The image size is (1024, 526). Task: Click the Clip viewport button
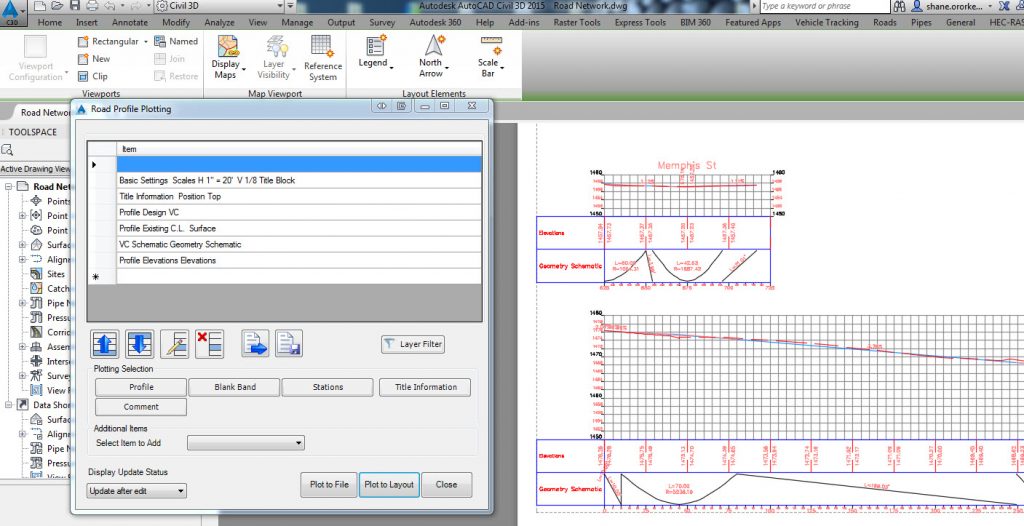click(x=92, y=76)
